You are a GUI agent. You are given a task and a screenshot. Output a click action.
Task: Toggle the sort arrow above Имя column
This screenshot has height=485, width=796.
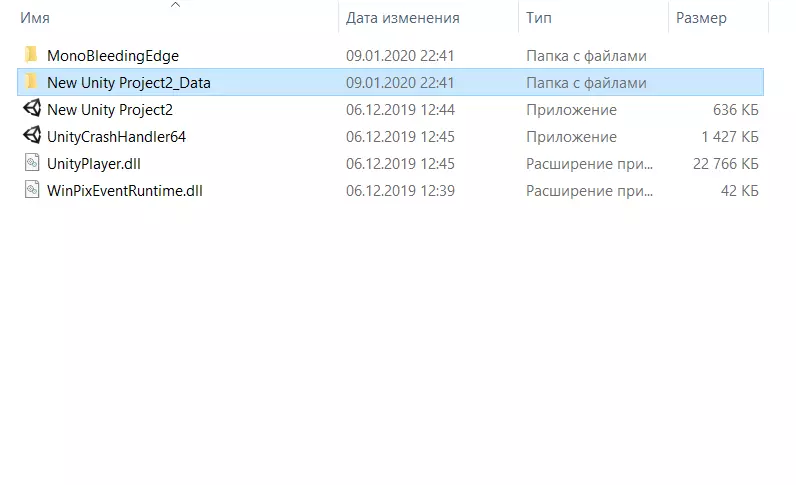[176, 5]
